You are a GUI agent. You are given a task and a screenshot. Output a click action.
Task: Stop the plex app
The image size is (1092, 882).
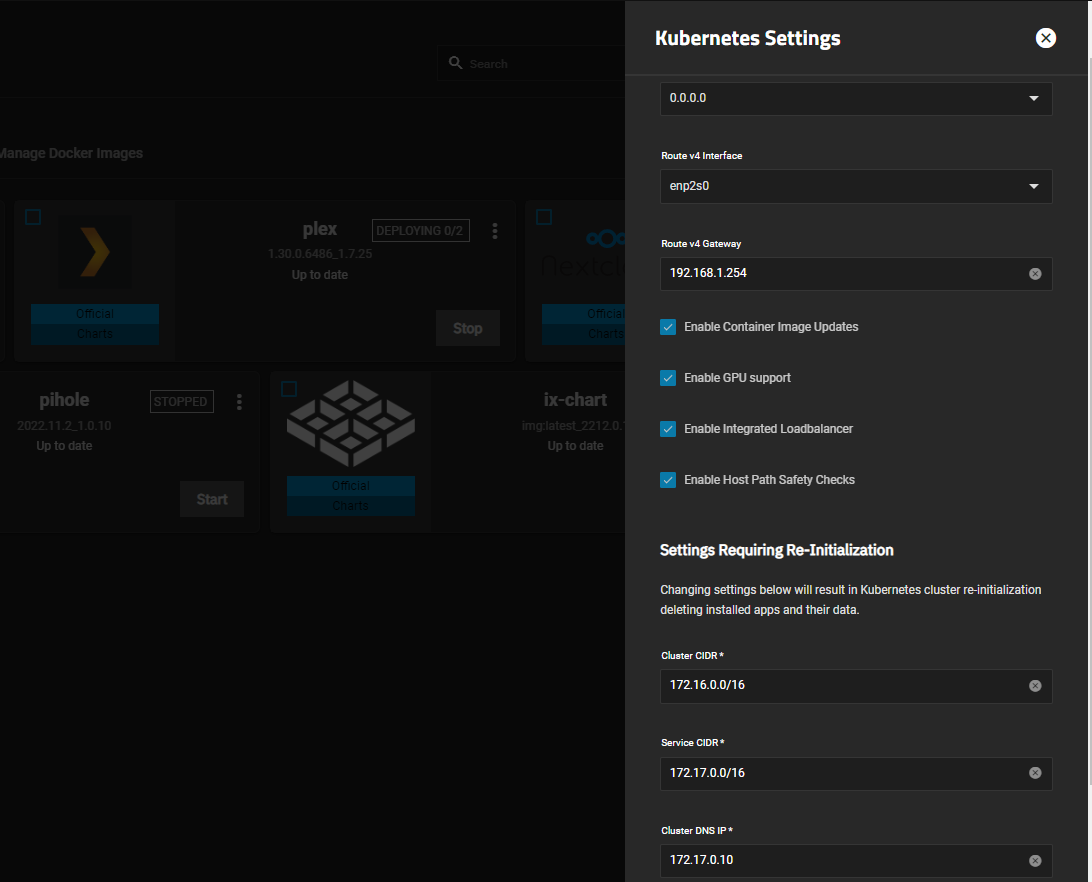(x=467, y=328)
